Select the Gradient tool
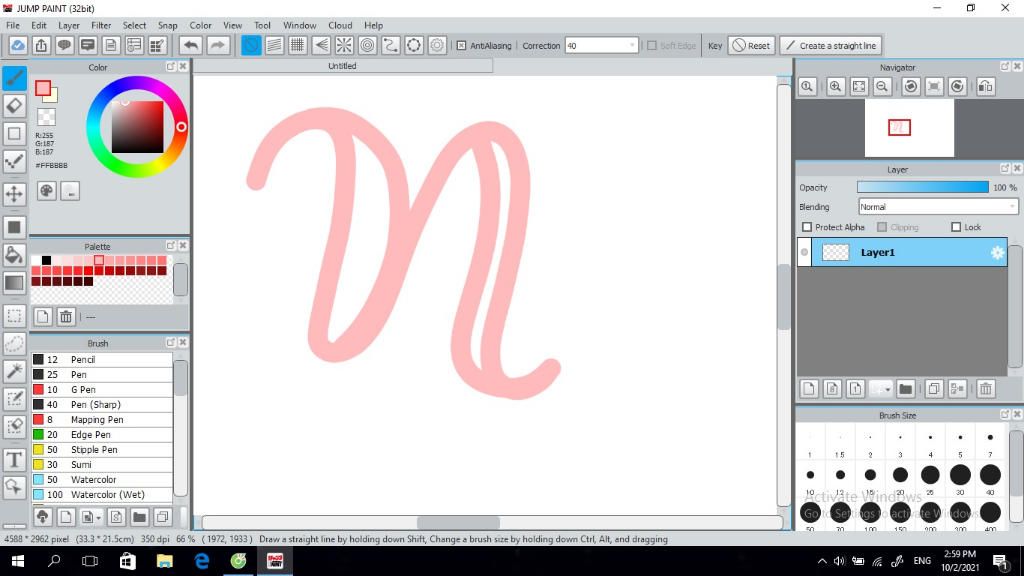This screenshot has width=1024, height=576. [x=14, y=283]
